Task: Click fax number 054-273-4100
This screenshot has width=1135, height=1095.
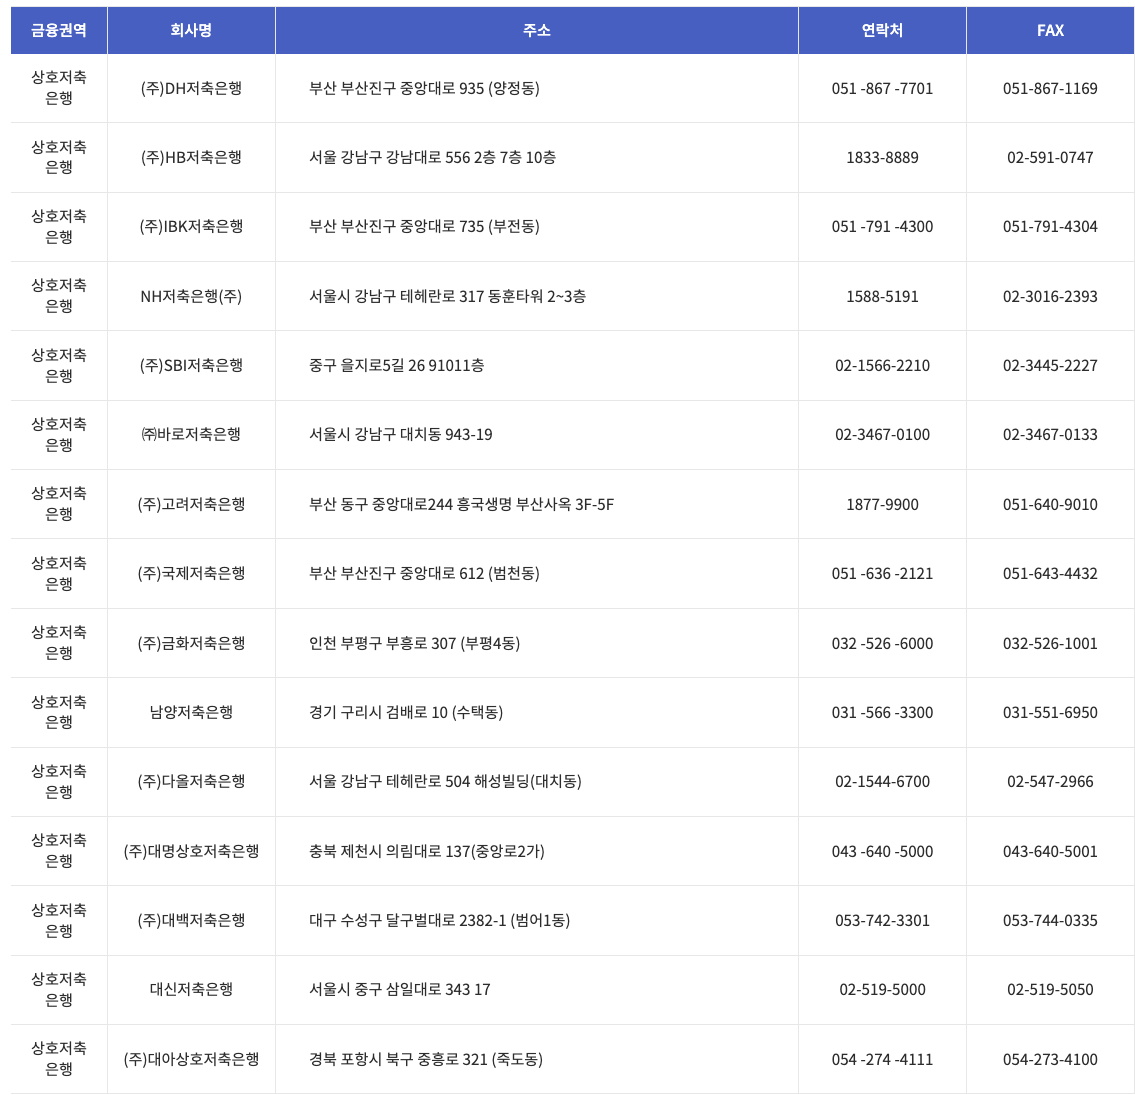Action: pos(1050,1059)
